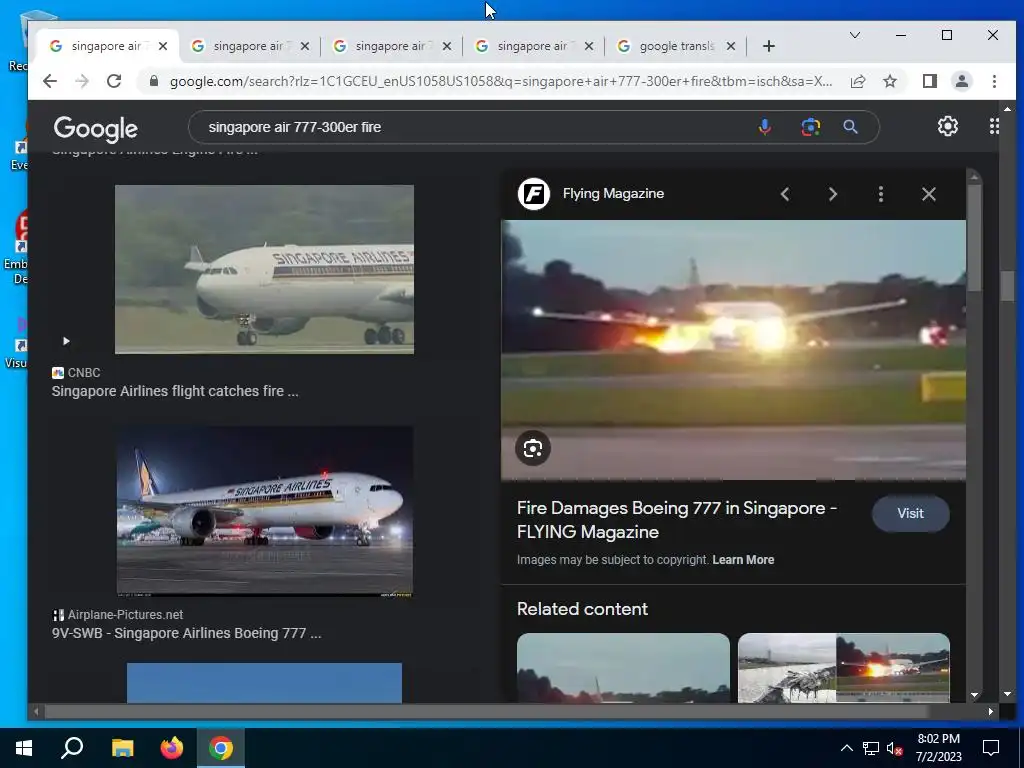Close the google translate tab
The width and height of the screenshot is (1024, 768).
click(x=731, y=46)
